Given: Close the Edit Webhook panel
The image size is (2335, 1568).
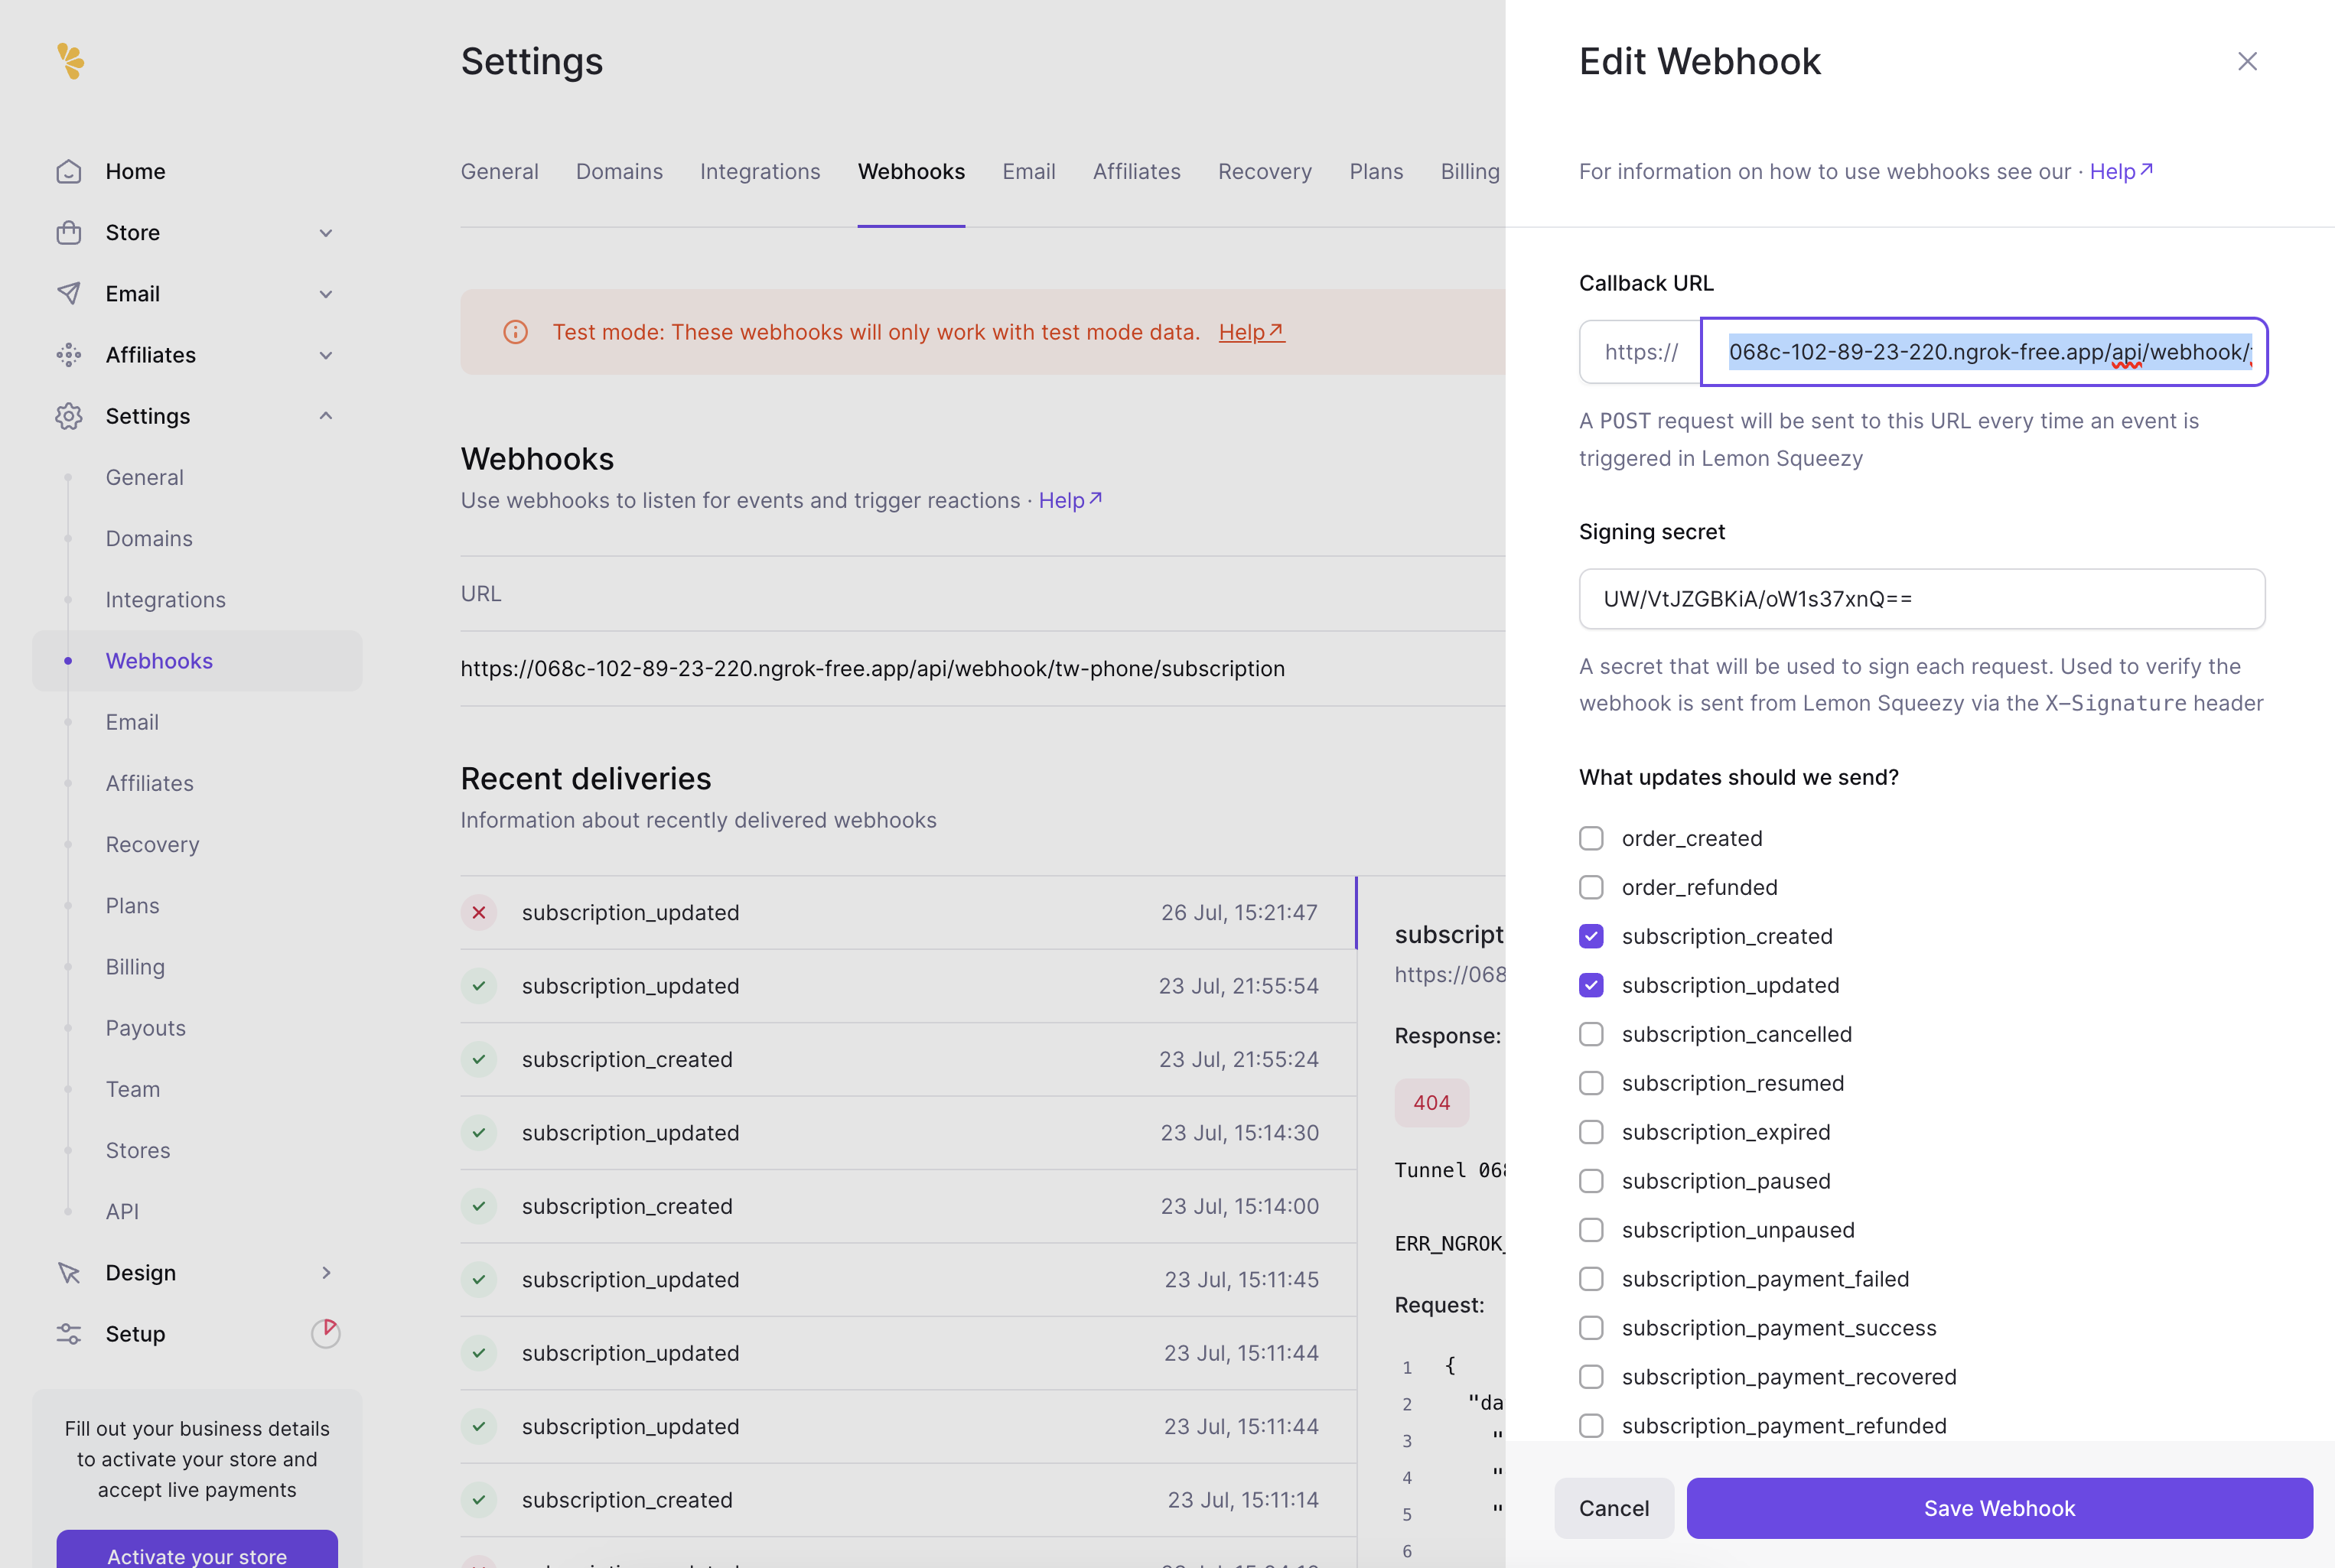Looking at the screenshot, I should click(2247, 61).
